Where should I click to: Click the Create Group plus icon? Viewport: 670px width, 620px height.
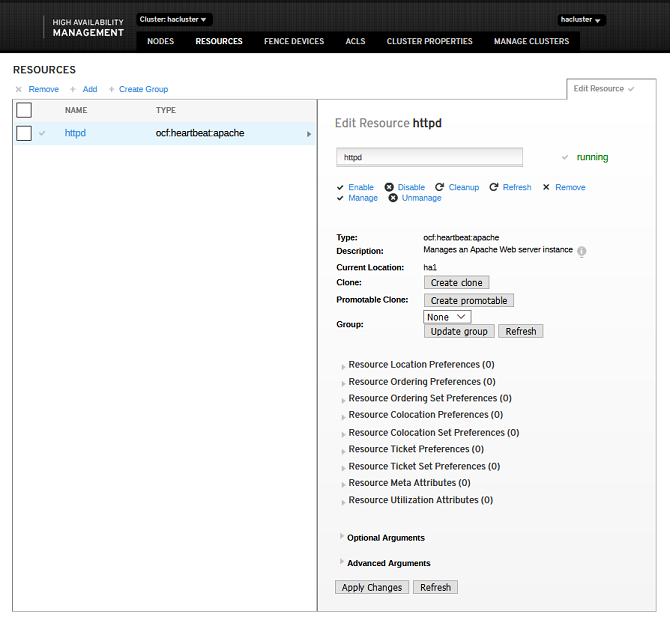(112, 89)
